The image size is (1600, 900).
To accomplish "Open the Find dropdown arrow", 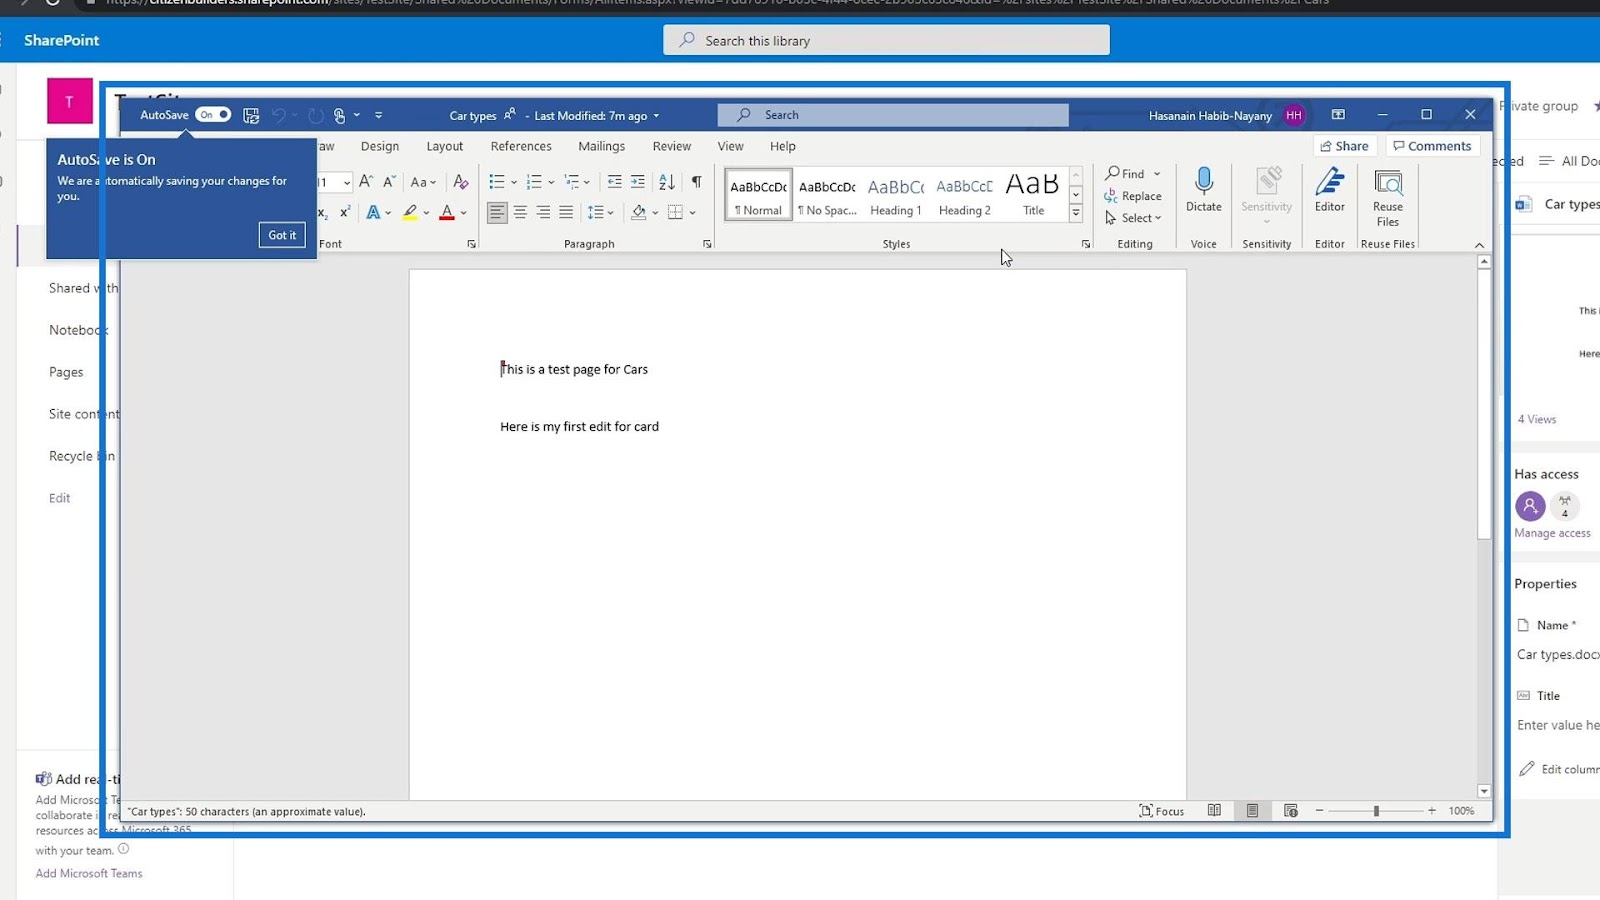I will click(x=1158, y=174).
